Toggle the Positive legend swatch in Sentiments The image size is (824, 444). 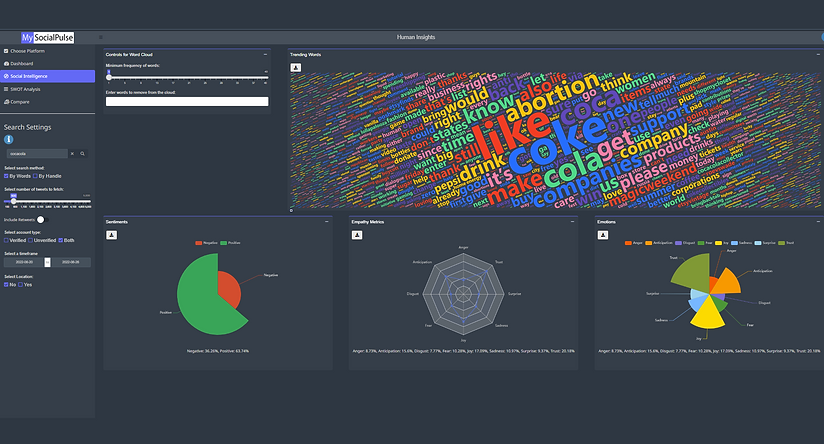pyautogui.click(x=223, y=243)
